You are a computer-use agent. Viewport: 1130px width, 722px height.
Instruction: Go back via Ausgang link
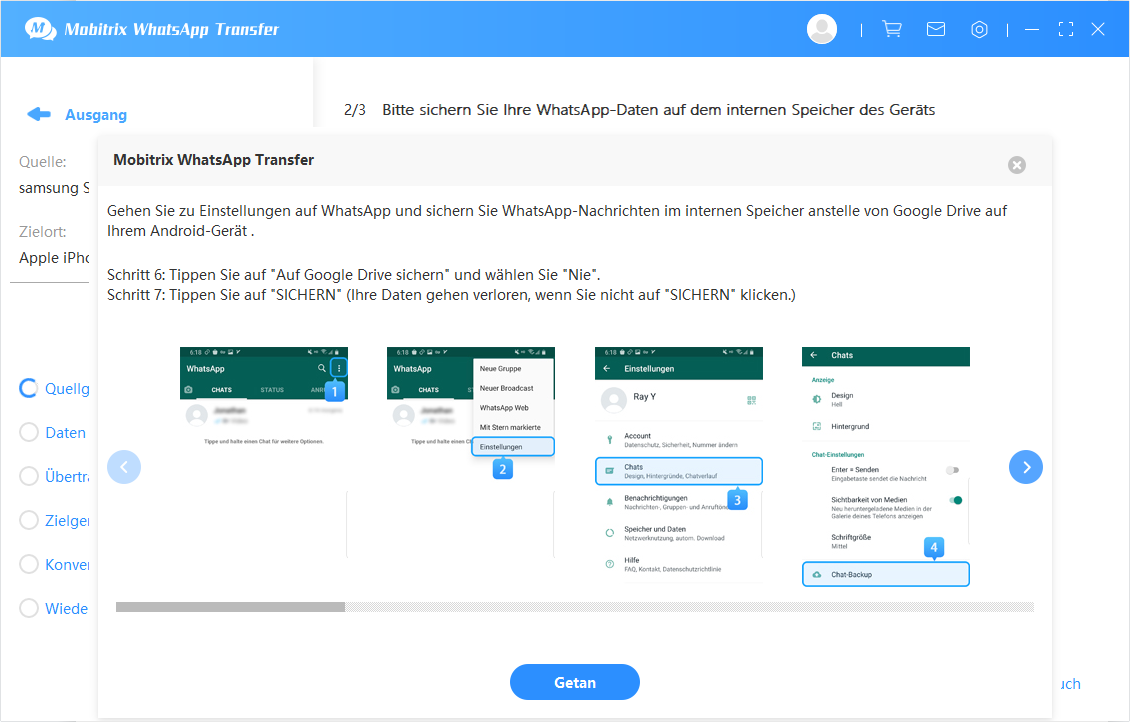tap(96, 115)
